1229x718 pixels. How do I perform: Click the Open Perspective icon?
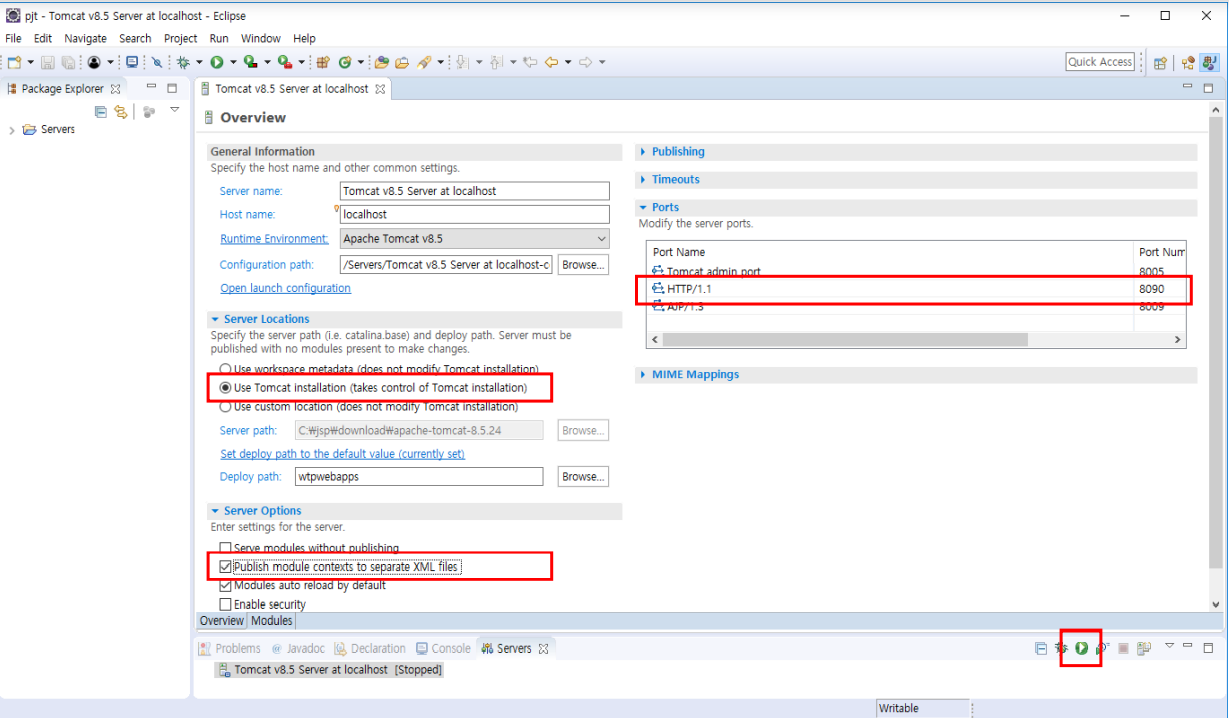tap(1160, 62)
